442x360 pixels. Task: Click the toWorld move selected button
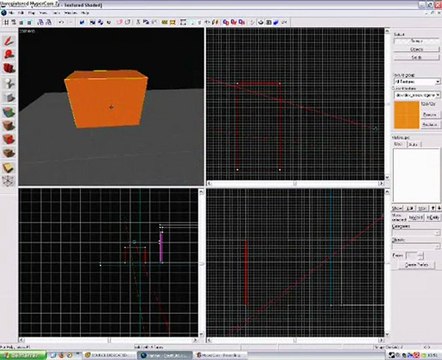tap(416, 217)
